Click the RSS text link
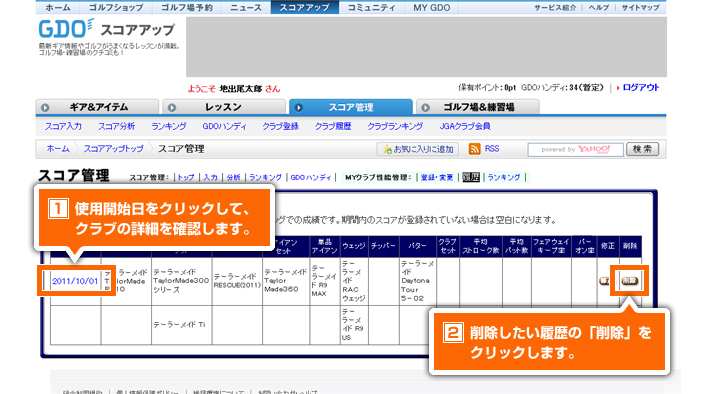 [x=492, y=149]
